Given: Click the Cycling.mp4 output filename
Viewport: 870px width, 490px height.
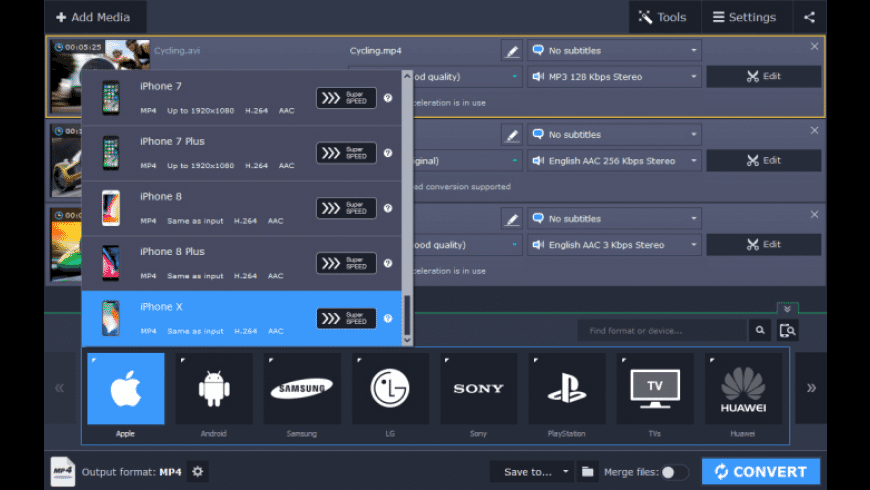Looking at the screenshot, I should point(376,50).
